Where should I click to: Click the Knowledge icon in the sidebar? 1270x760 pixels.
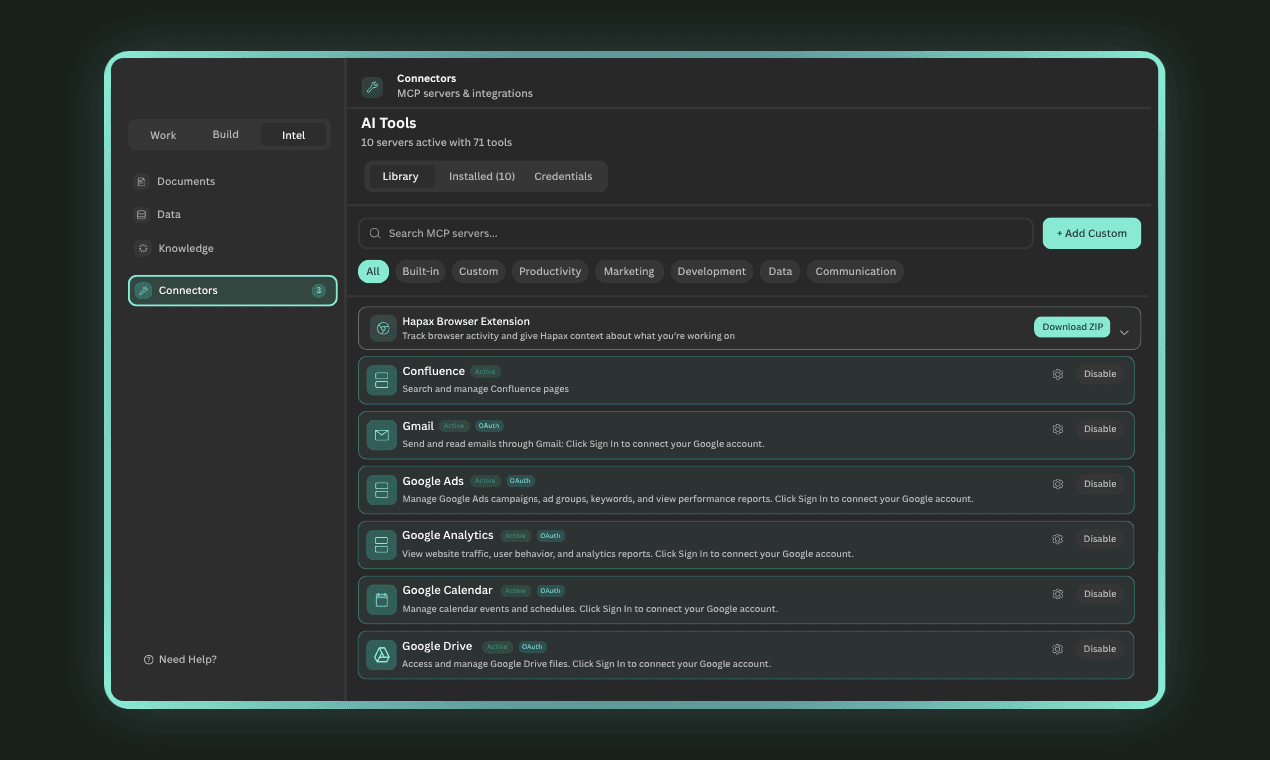(140, 248)
